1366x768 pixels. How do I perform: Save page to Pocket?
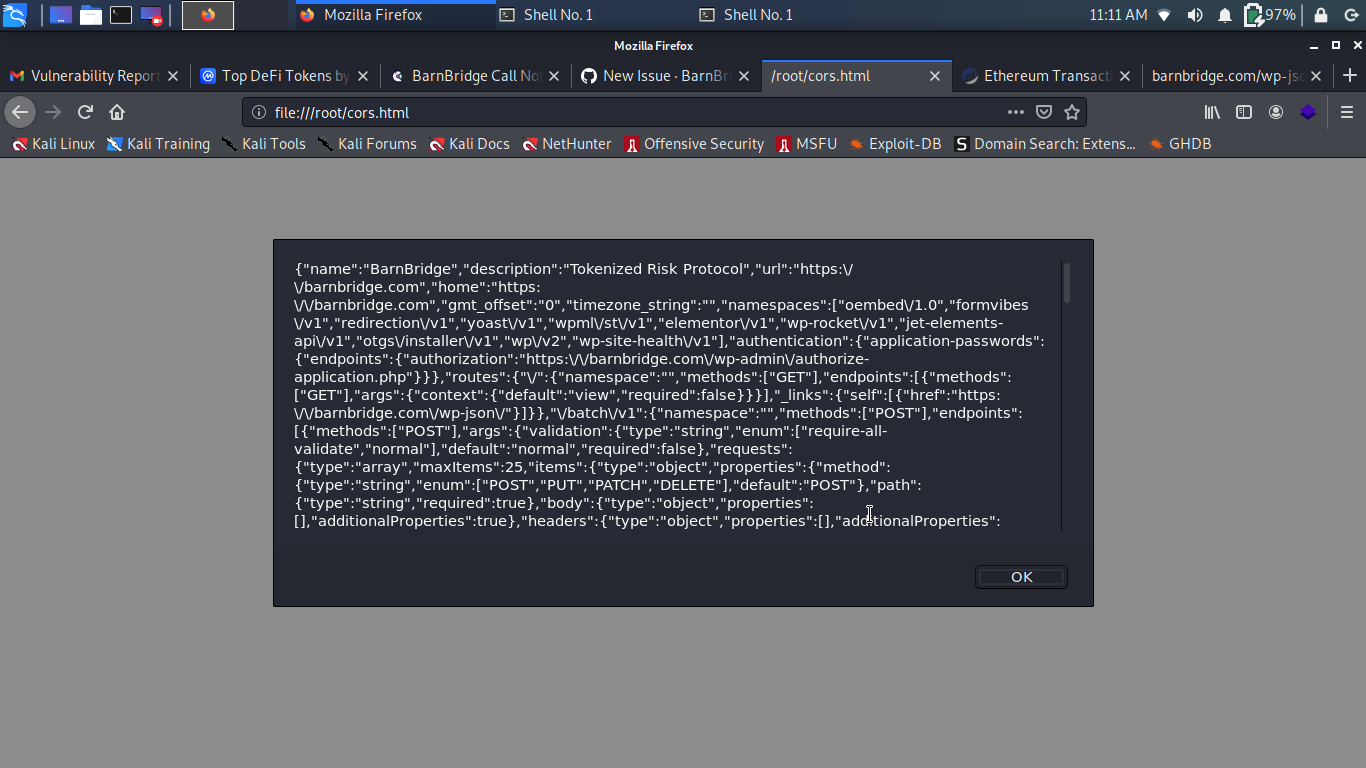tap(1044, 112)
